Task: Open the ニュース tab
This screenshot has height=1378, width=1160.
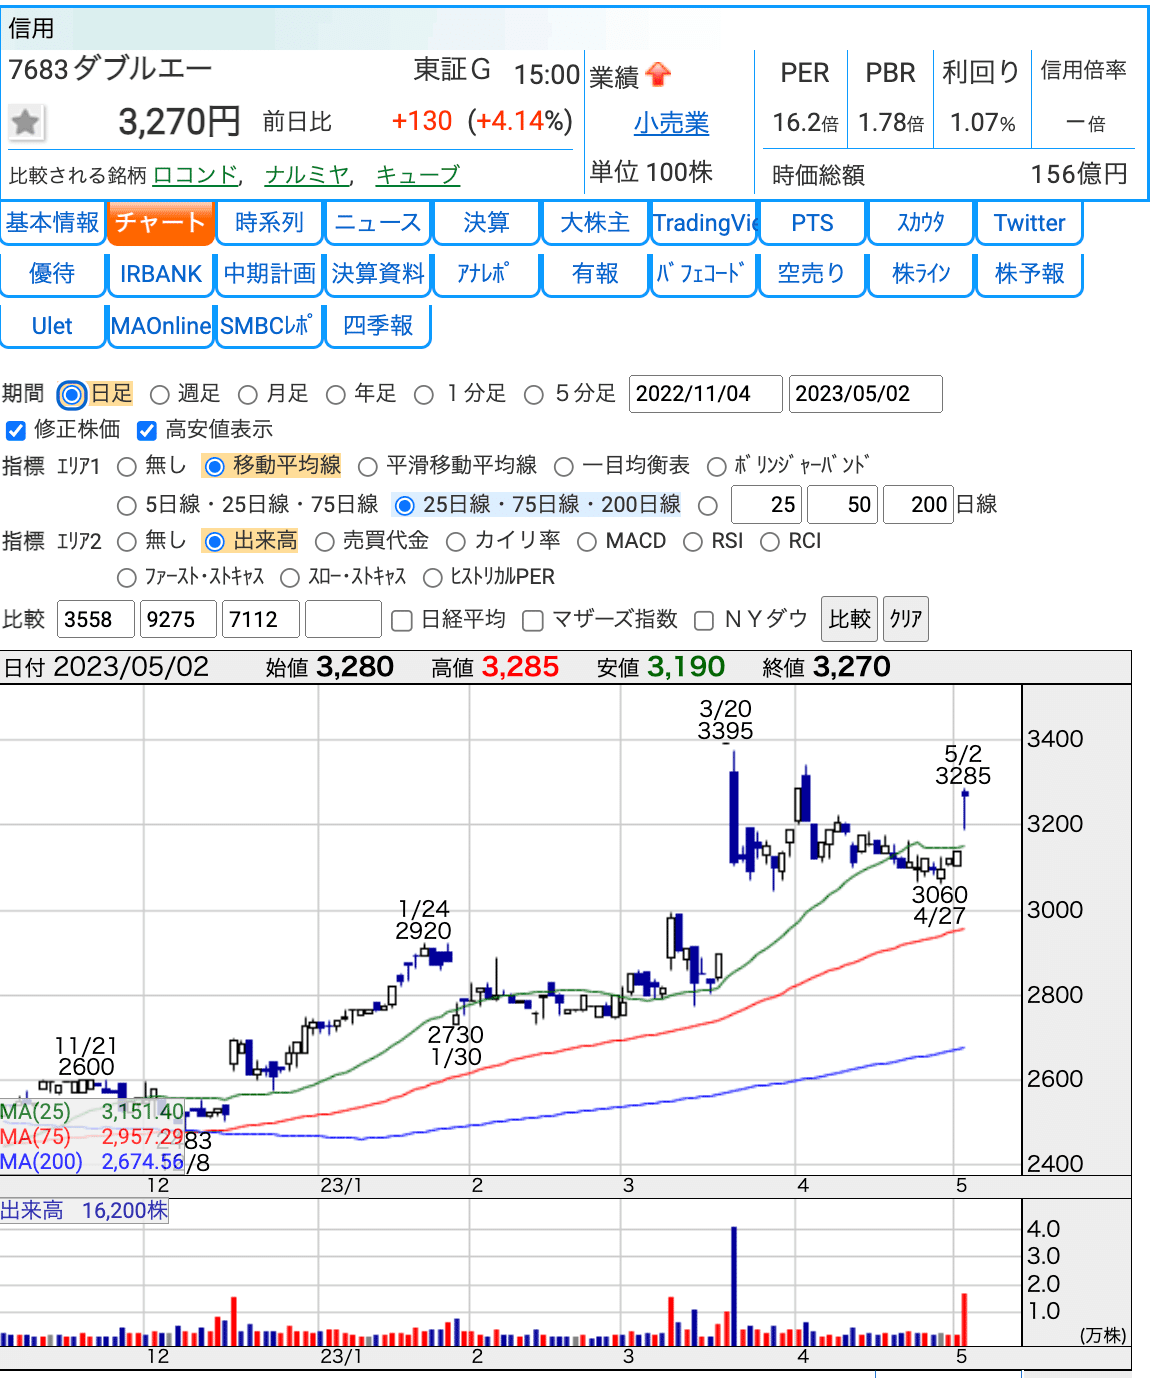Action: 378,222
